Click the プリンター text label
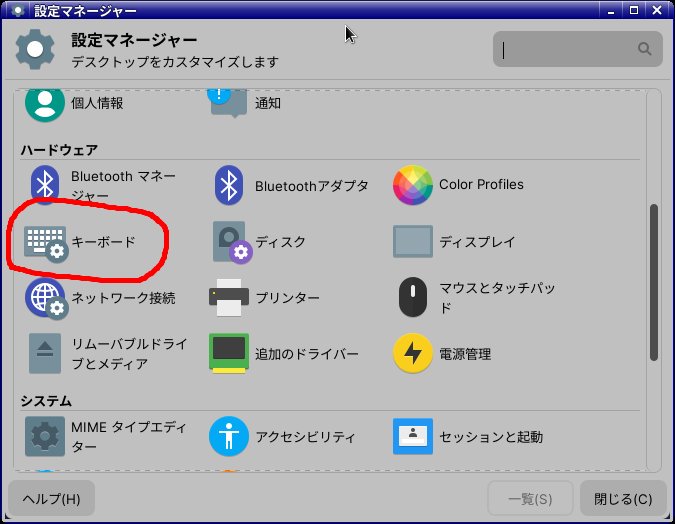Image resolution: width=675 pixels, height=524 pixels. coord(288,298)
